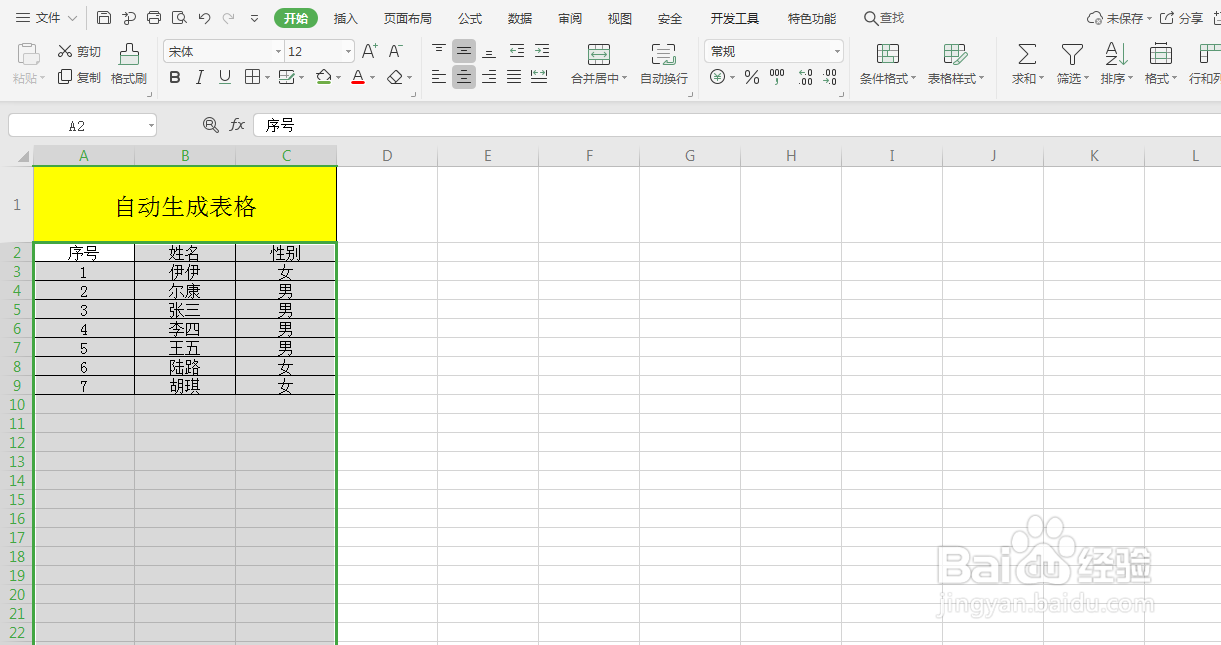
Task: Click the Filter (筛选) funnel icon
Action: 1072,54
